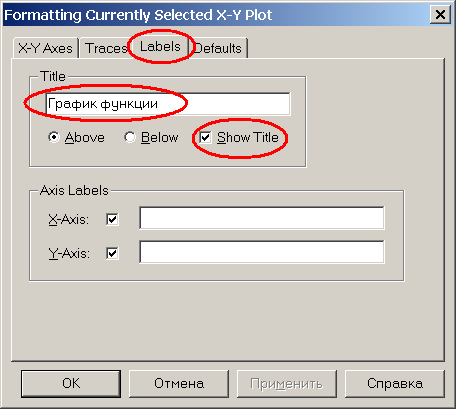Screen dimensions: 456x409
Task: Switch to the X-Y Axes tab
Action: click(46, 48)
